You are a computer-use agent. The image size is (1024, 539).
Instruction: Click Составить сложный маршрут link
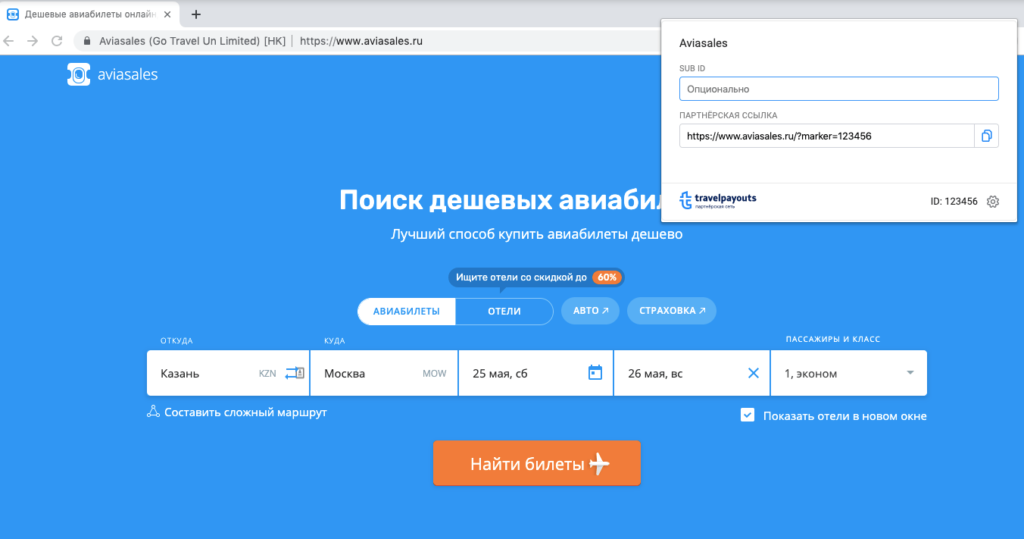point(246,412)
